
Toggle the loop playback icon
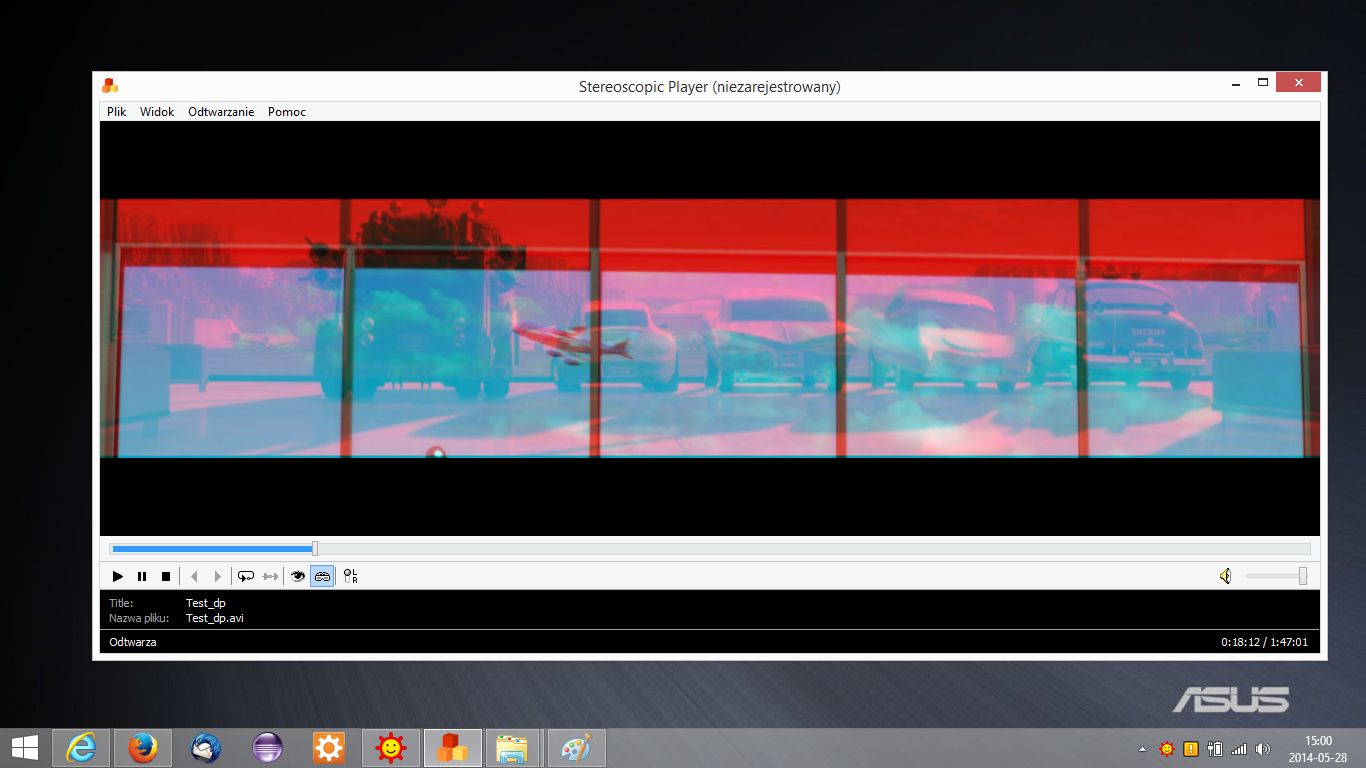coord(246,576)
